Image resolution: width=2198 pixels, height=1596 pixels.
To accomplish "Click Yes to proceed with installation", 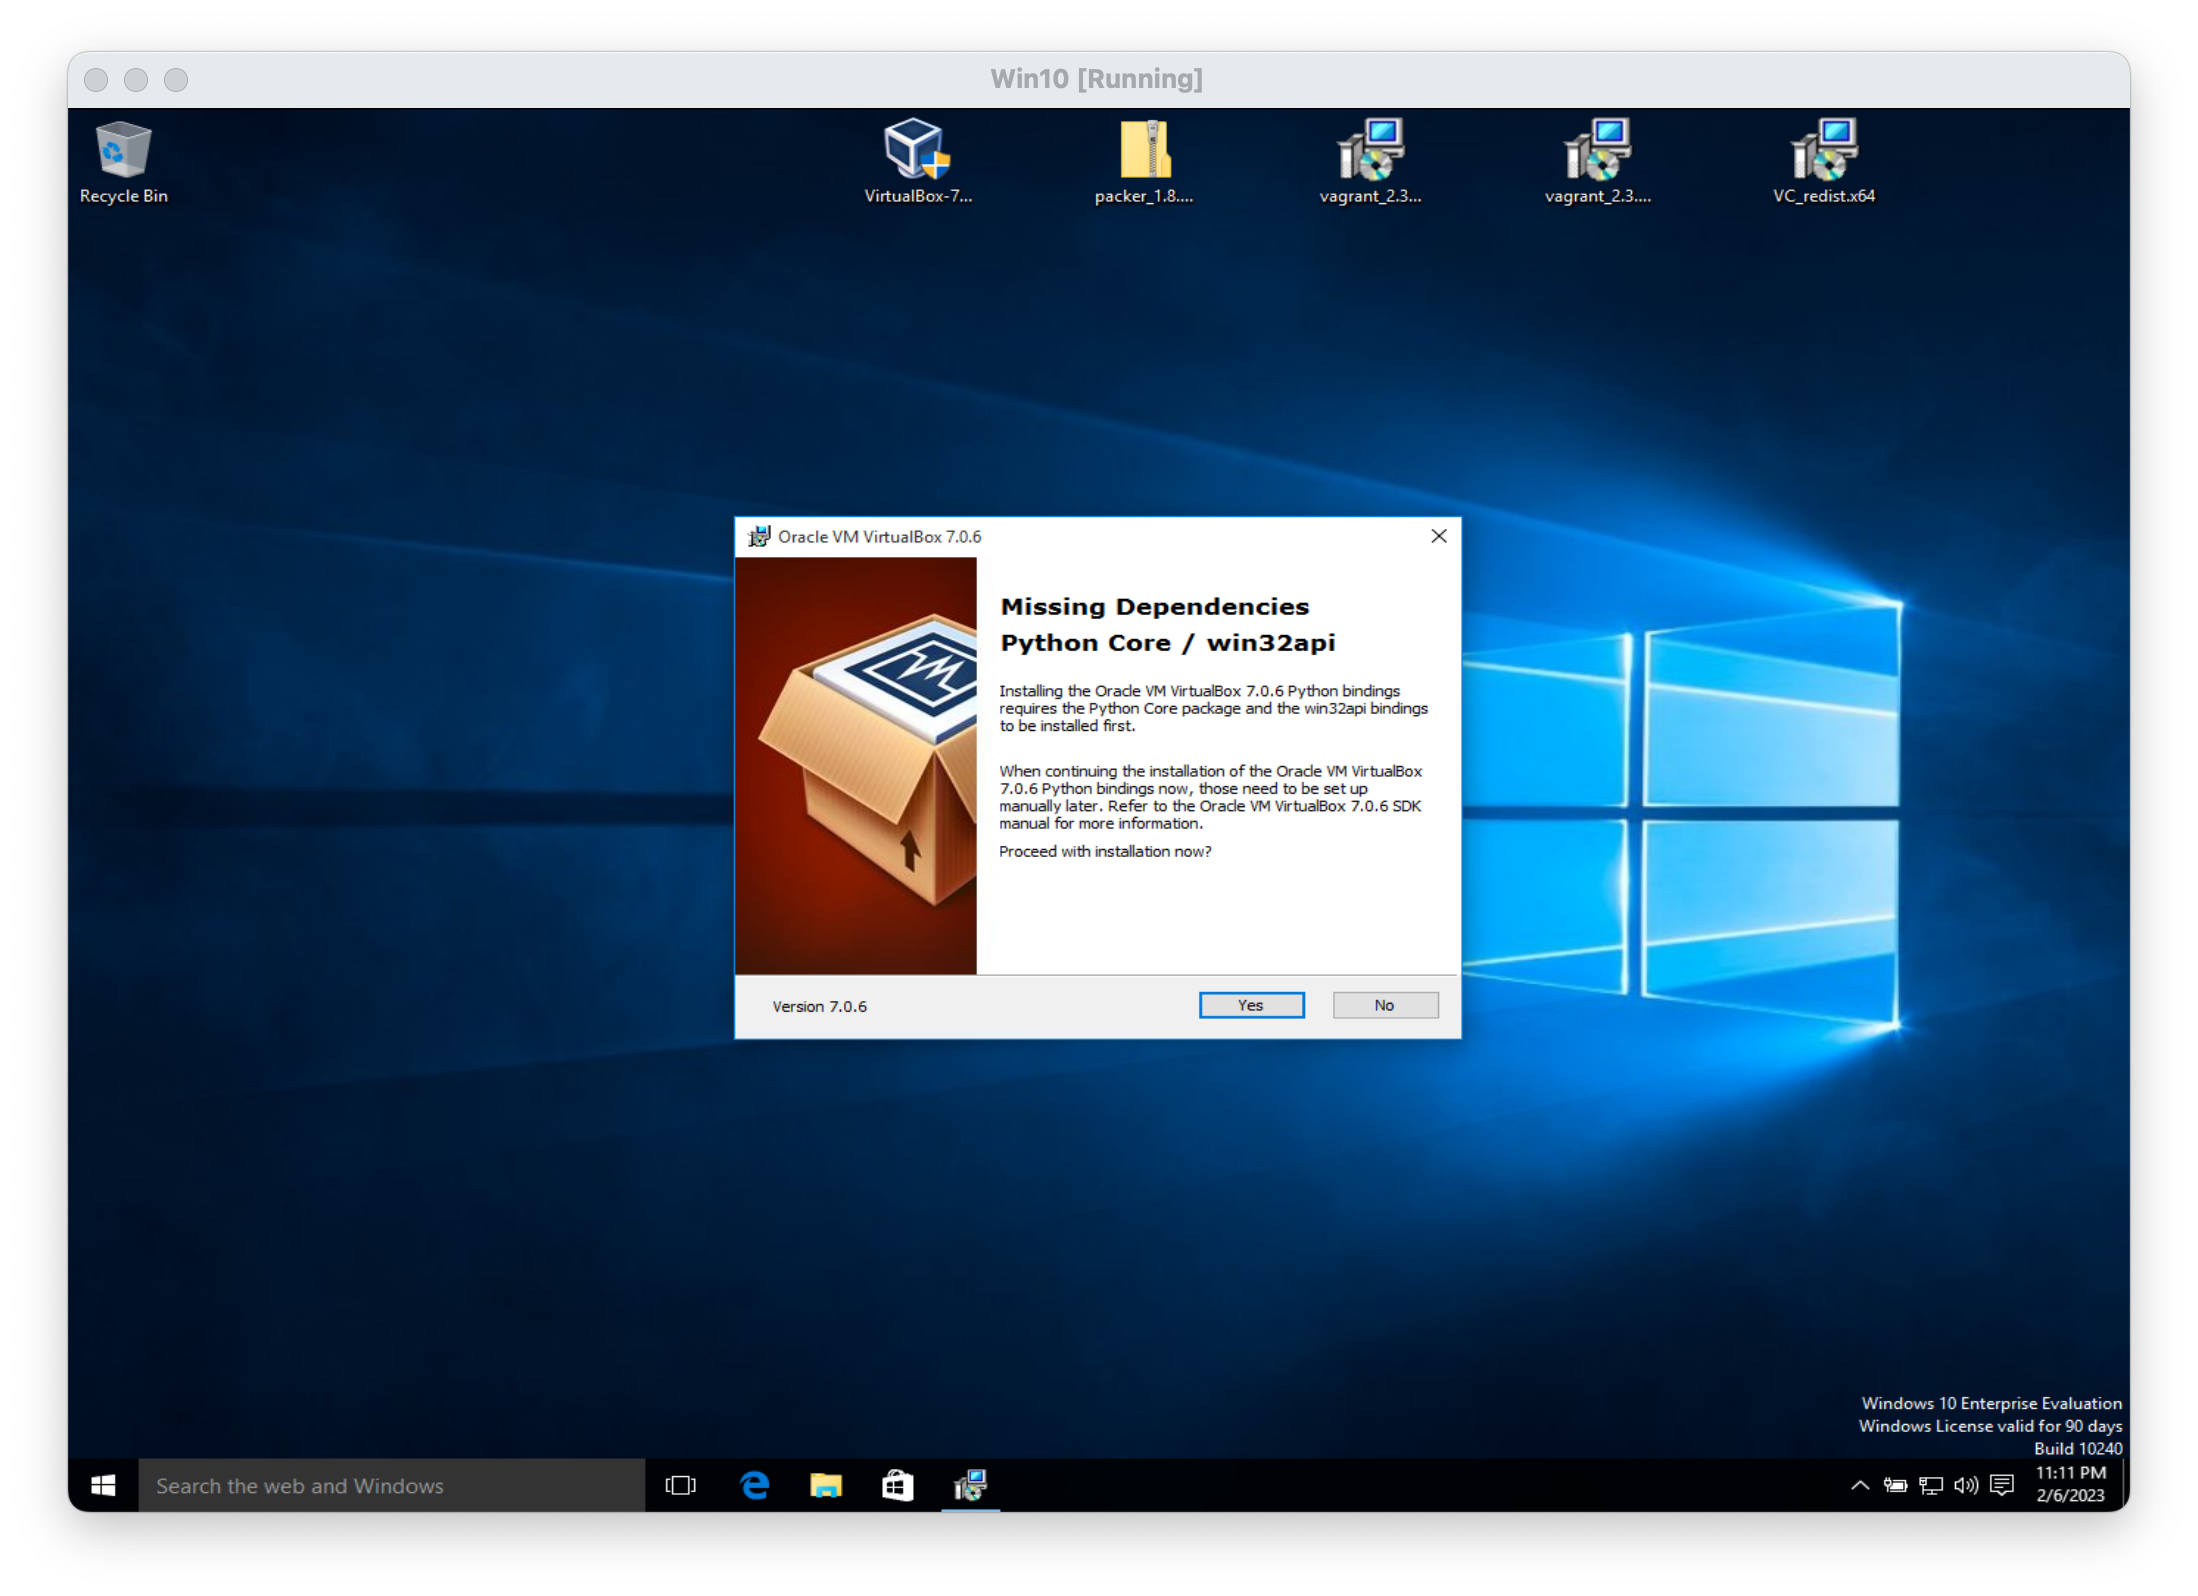I will point(1251,1005).
